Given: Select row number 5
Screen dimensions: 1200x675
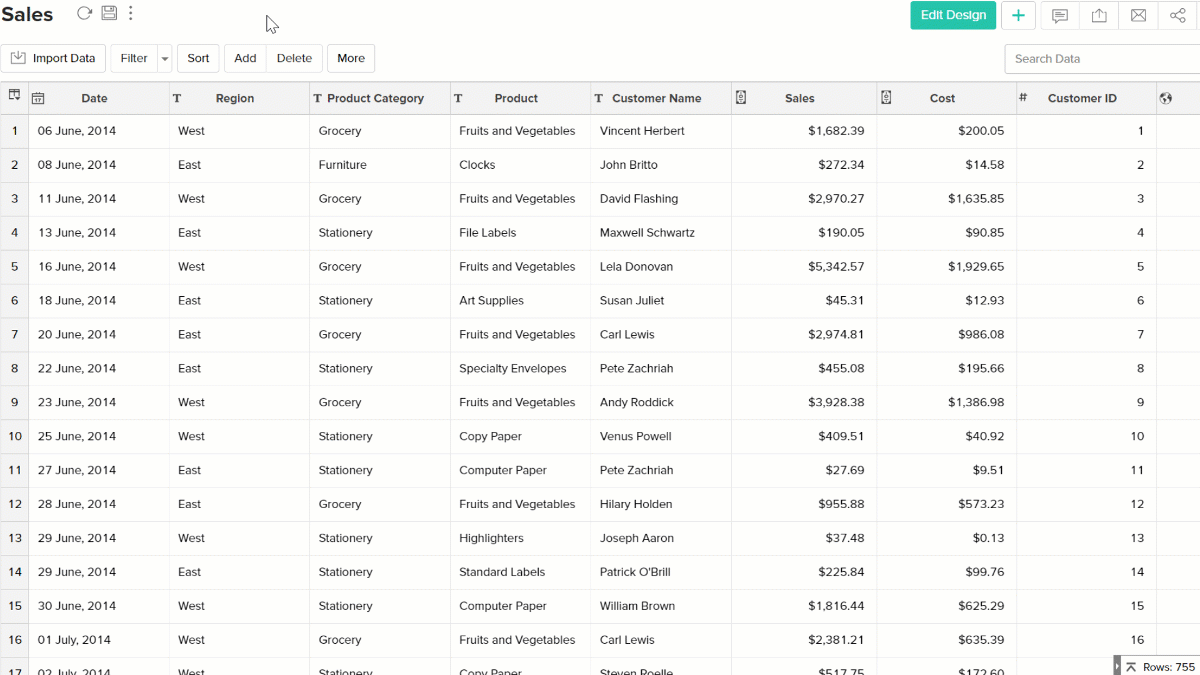Looking at the screenshot, I should [x=14, y=267].
